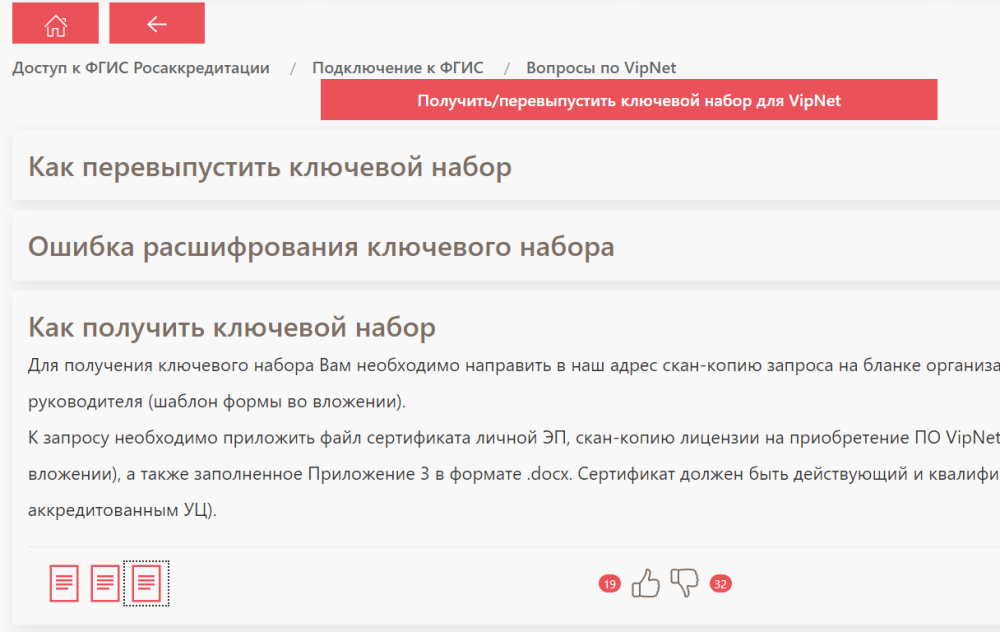Viewport: 1000px width, 632px height.
Task: Open the second attached document icon
Action: pyautogui.click(x=105, y=583)
